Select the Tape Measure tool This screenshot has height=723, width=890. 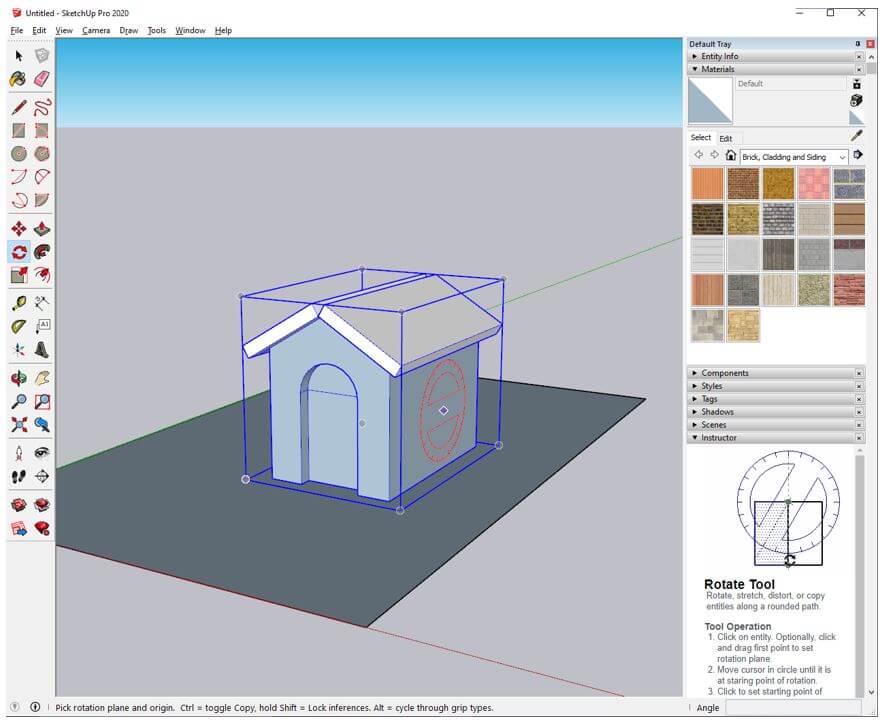(x=18, y=302)
